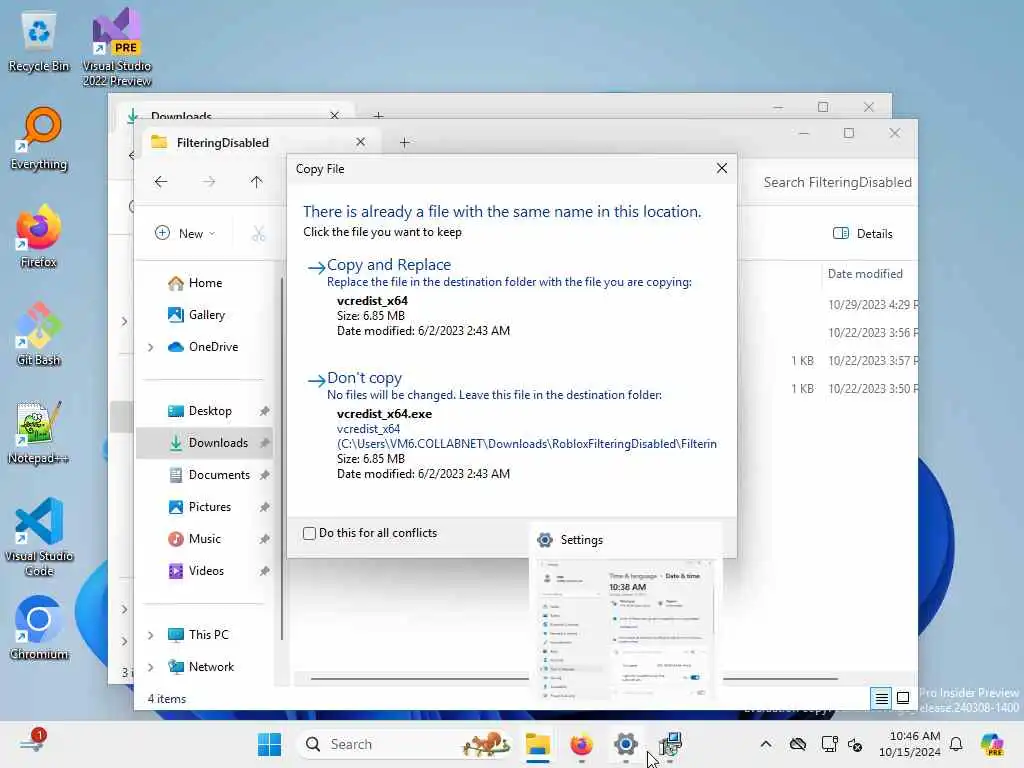The image size is (1024, 768).
Task: Open File Explorer from the taskbar
Action: coord(537,744)
